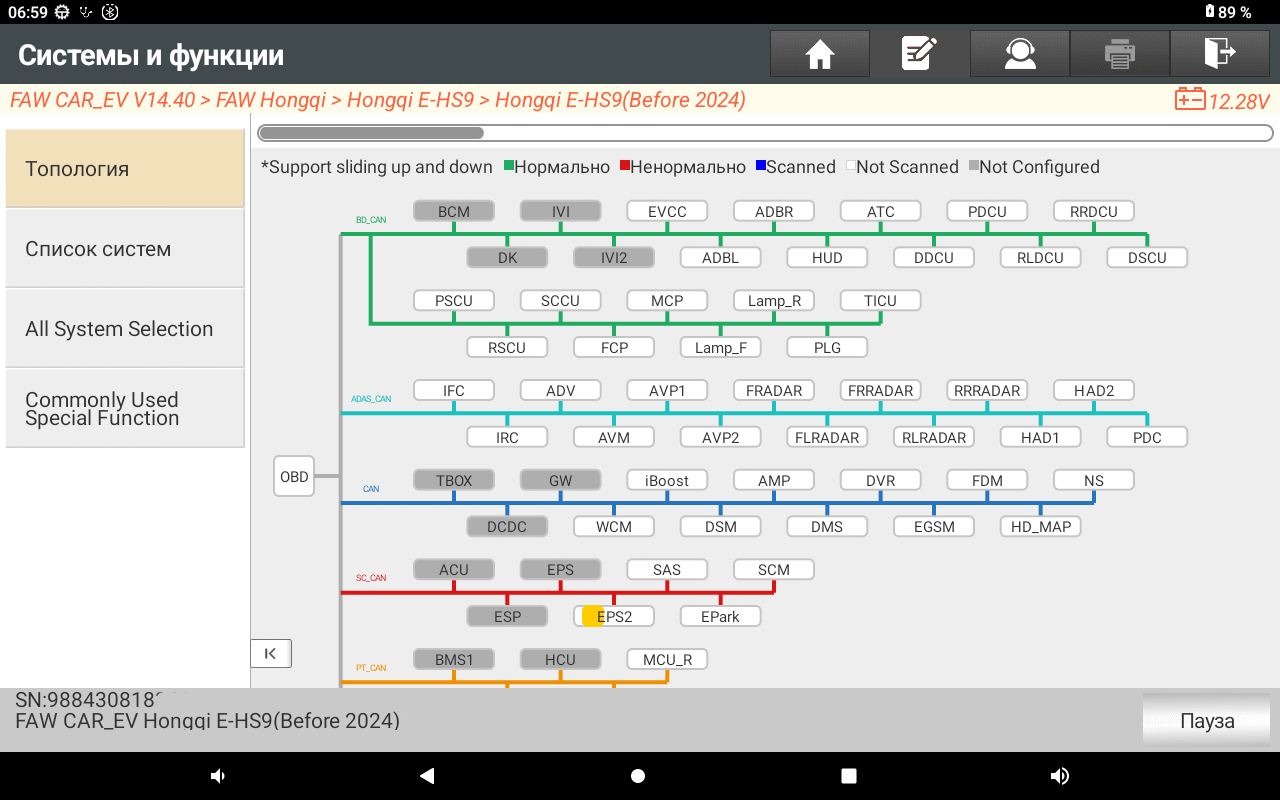This screenshot has width=1280, height=800.
Task: Open the Топология tab
Action: click(125, 168)
